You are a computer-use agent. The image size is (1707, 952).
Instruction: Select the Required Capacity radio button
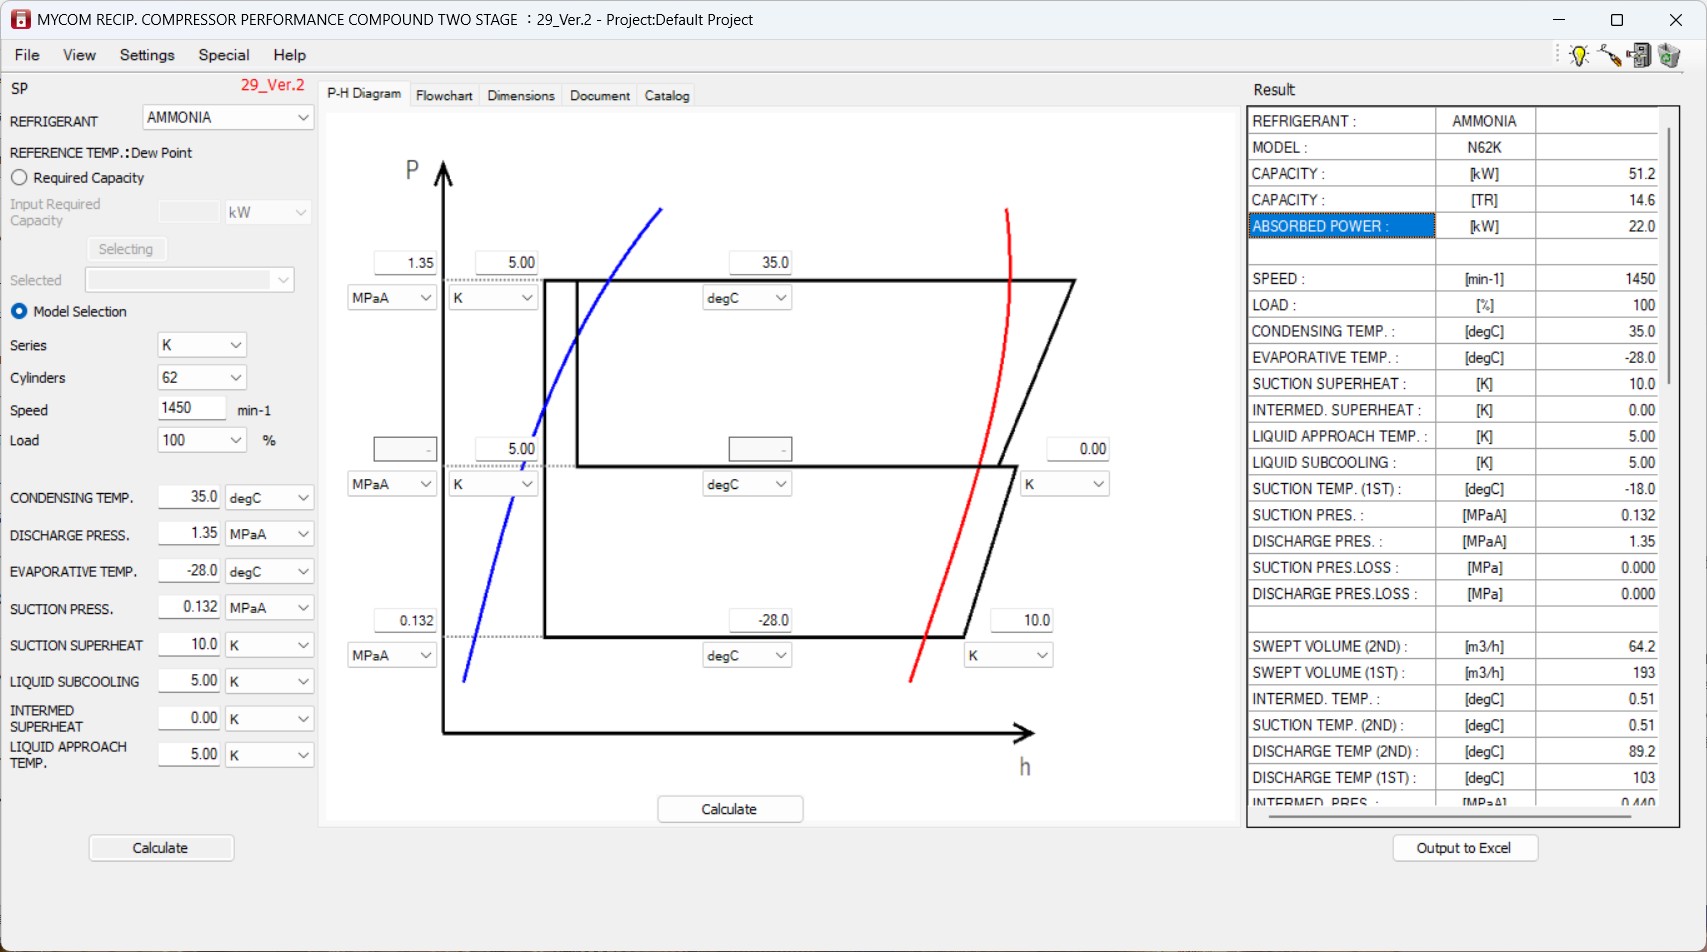19,178
